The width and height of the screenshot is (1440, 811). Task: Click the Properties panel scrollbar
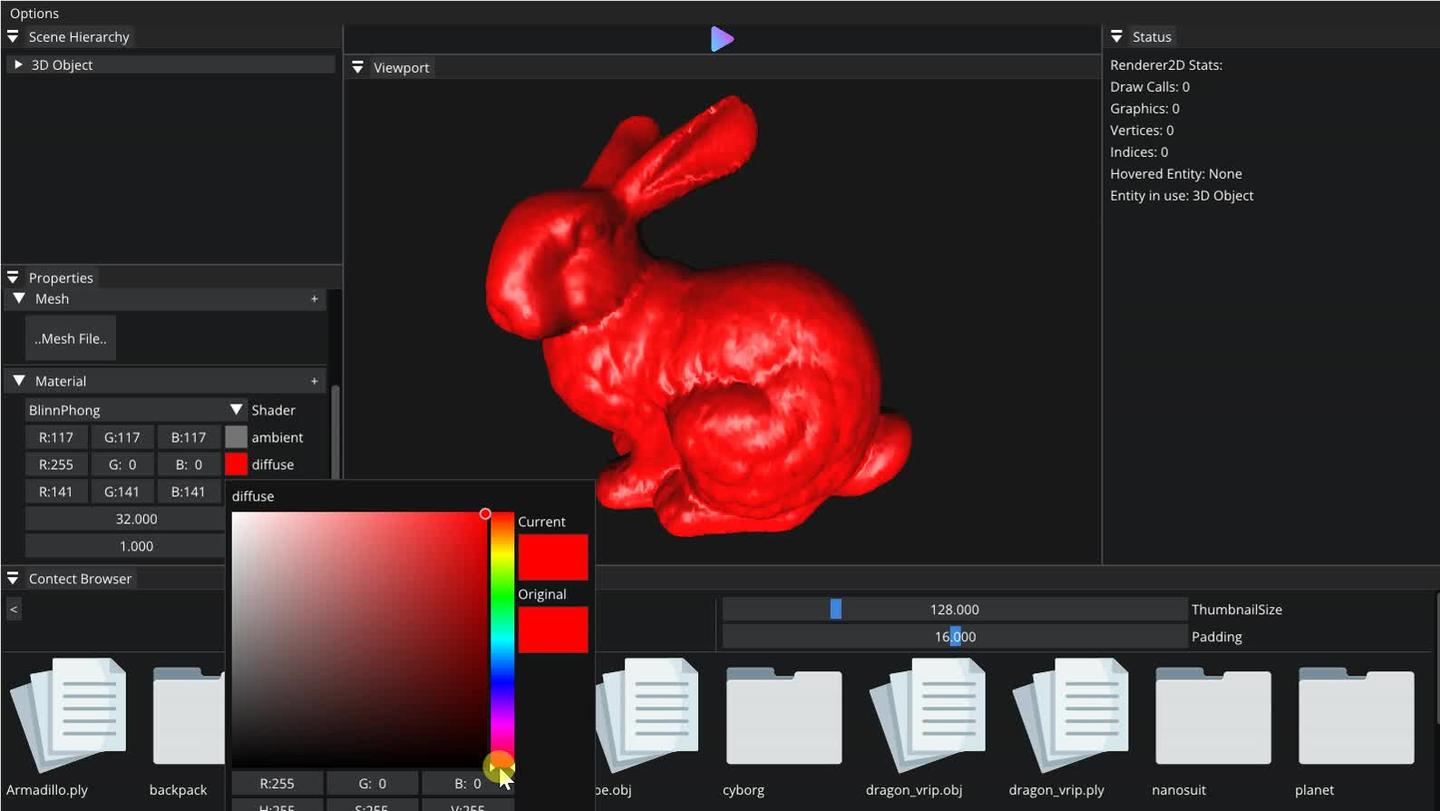point(335,430)
